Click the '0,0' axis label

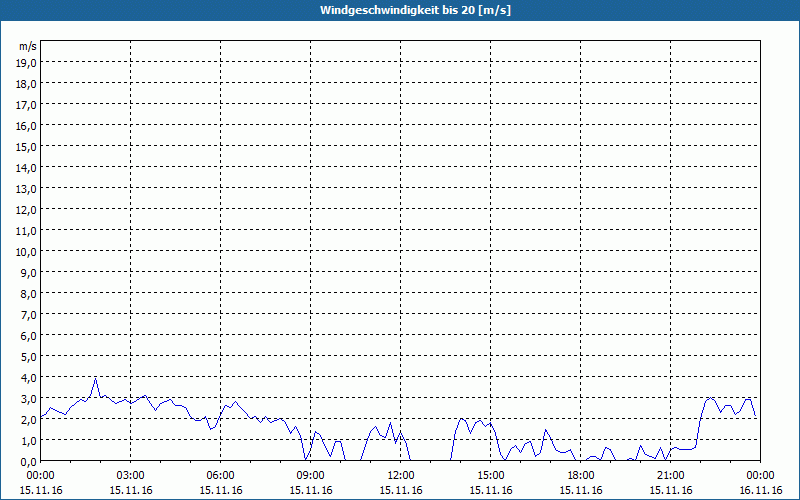(x=28, y=461)
